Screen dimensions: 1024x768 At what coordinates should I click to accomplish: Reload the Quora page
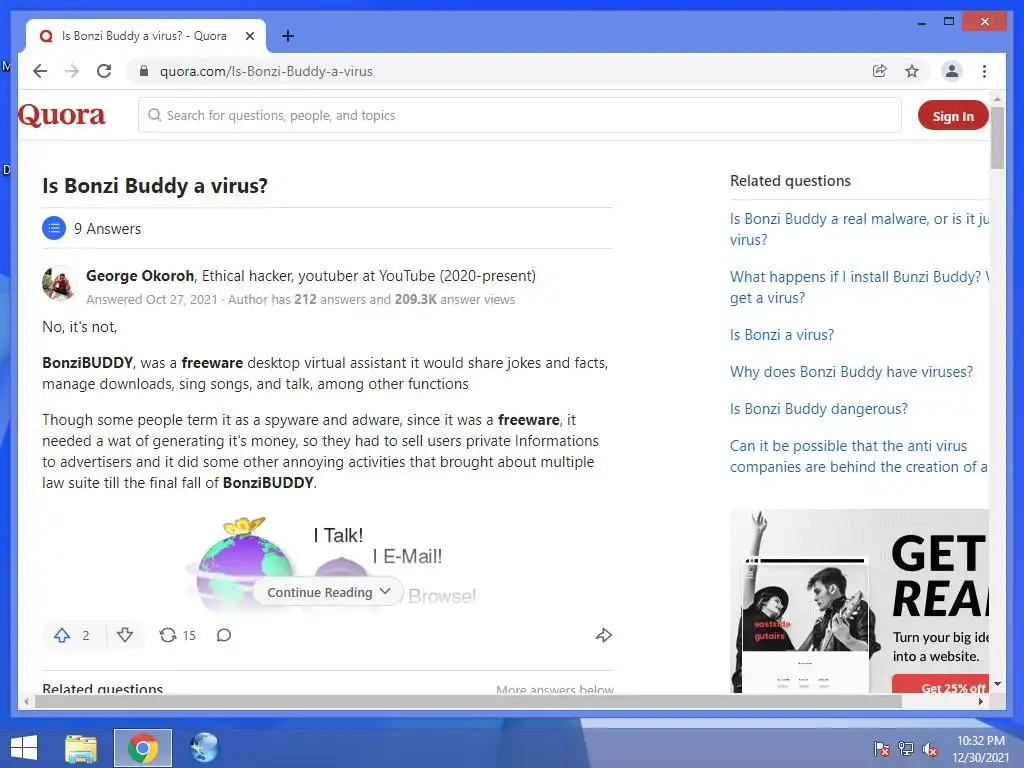(x=104, y=71)
